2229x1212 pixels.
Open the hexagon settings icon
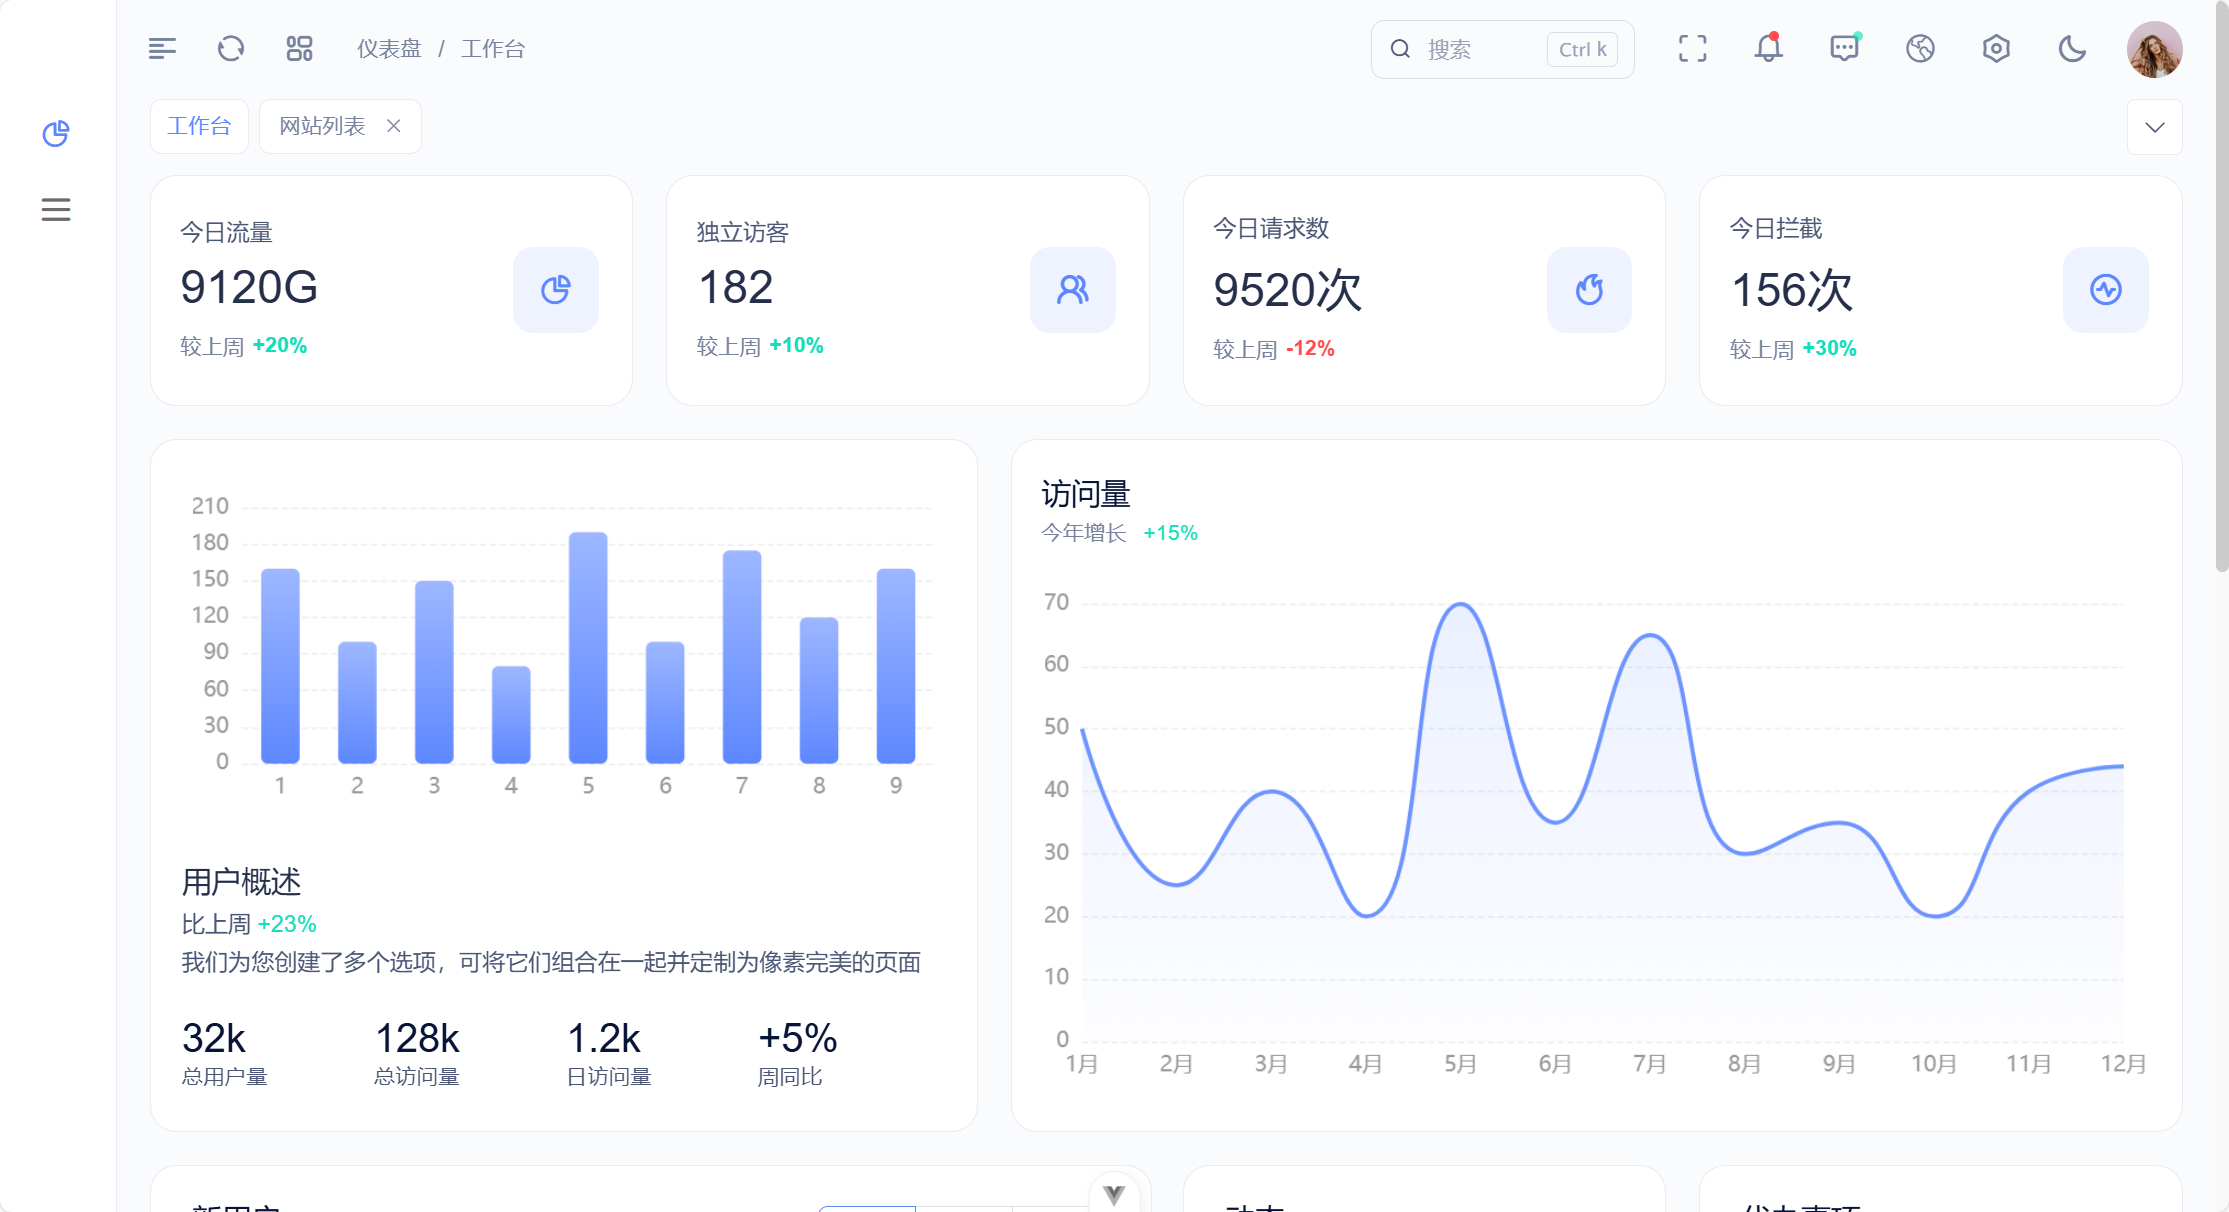(1996, 48)
